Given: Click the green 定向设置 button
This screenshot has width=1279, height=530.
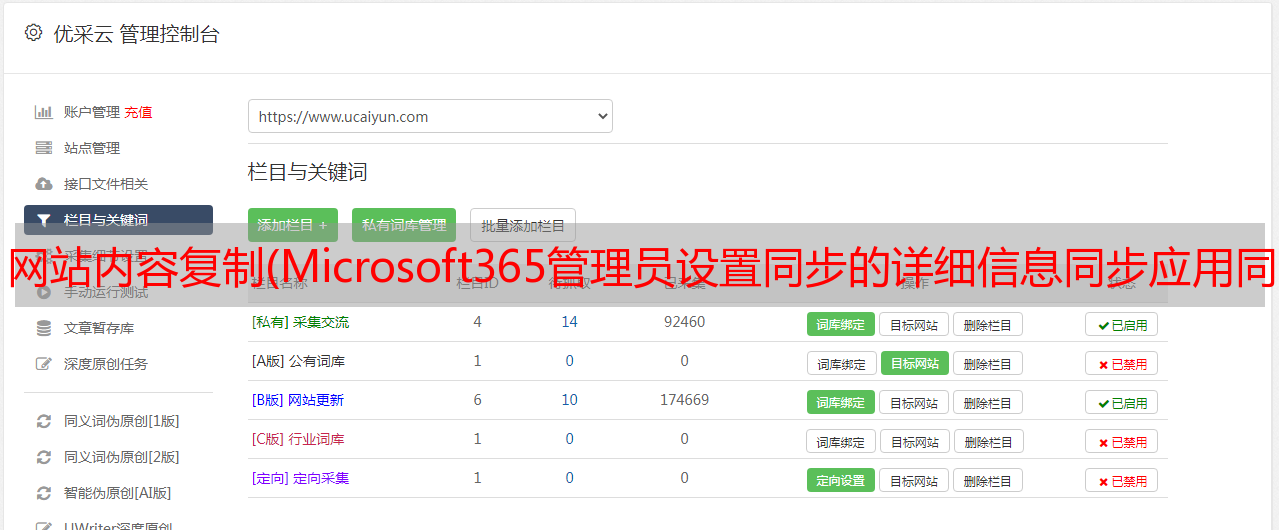Looking at the screenshot, I should (841, 480).
